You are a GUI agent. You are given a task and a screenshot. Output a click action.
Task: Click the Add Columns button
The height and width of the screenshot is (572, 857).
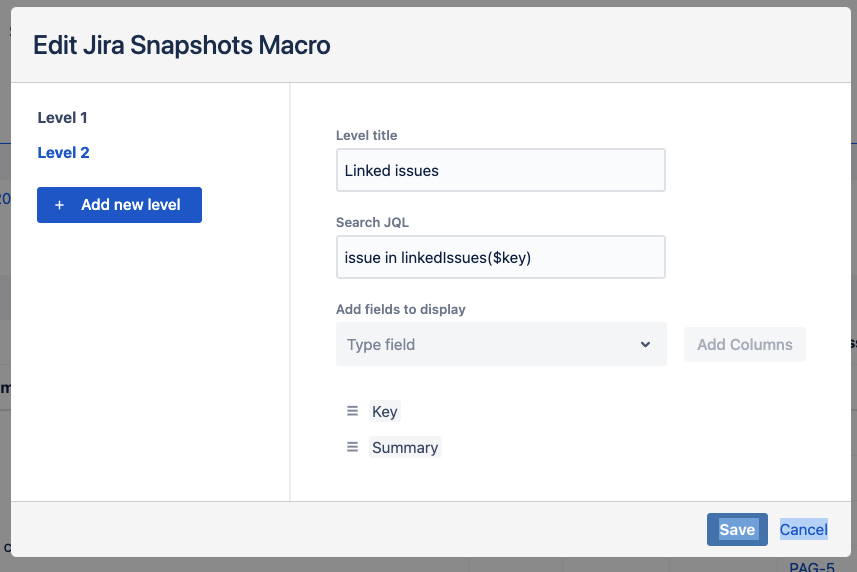tap(744, 344)
